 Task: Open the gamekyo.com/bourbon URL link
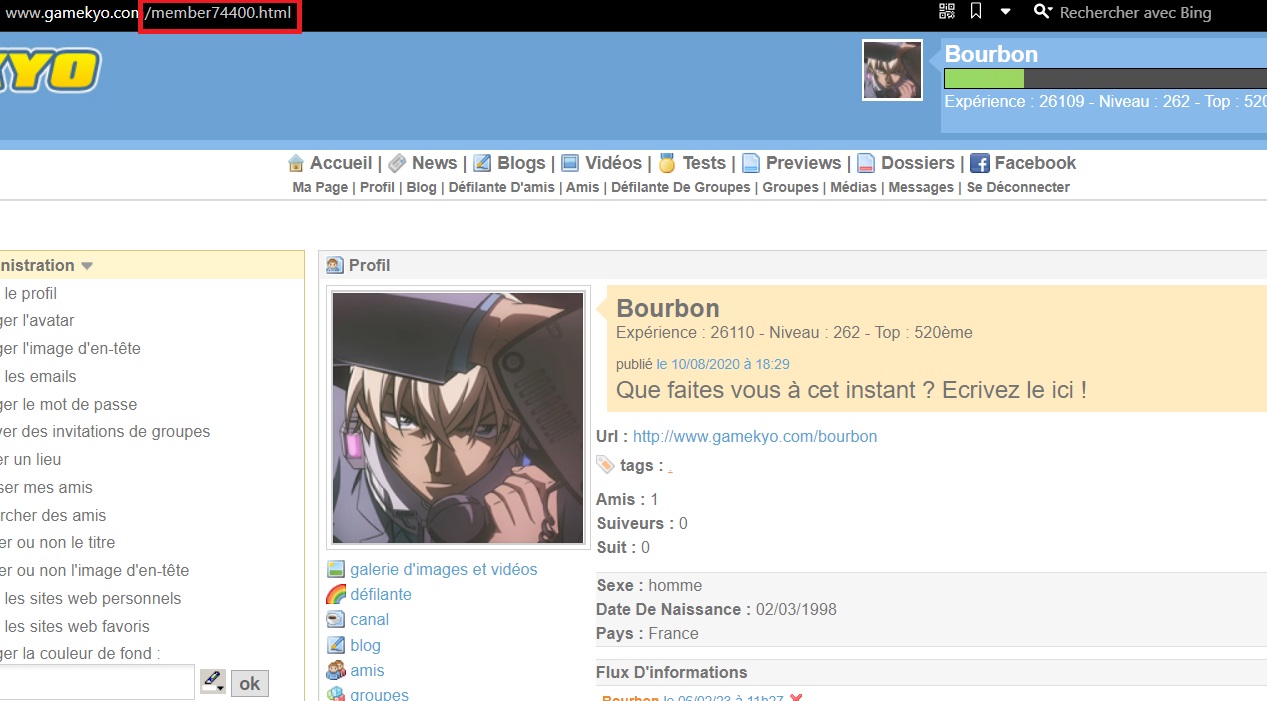755,436
